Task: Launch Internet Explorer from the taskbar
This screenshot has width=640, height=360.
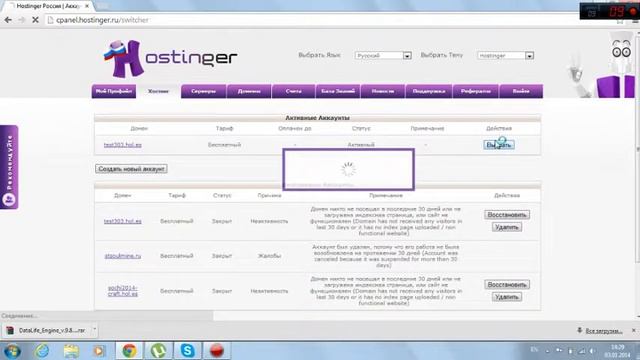Action: 42,351
